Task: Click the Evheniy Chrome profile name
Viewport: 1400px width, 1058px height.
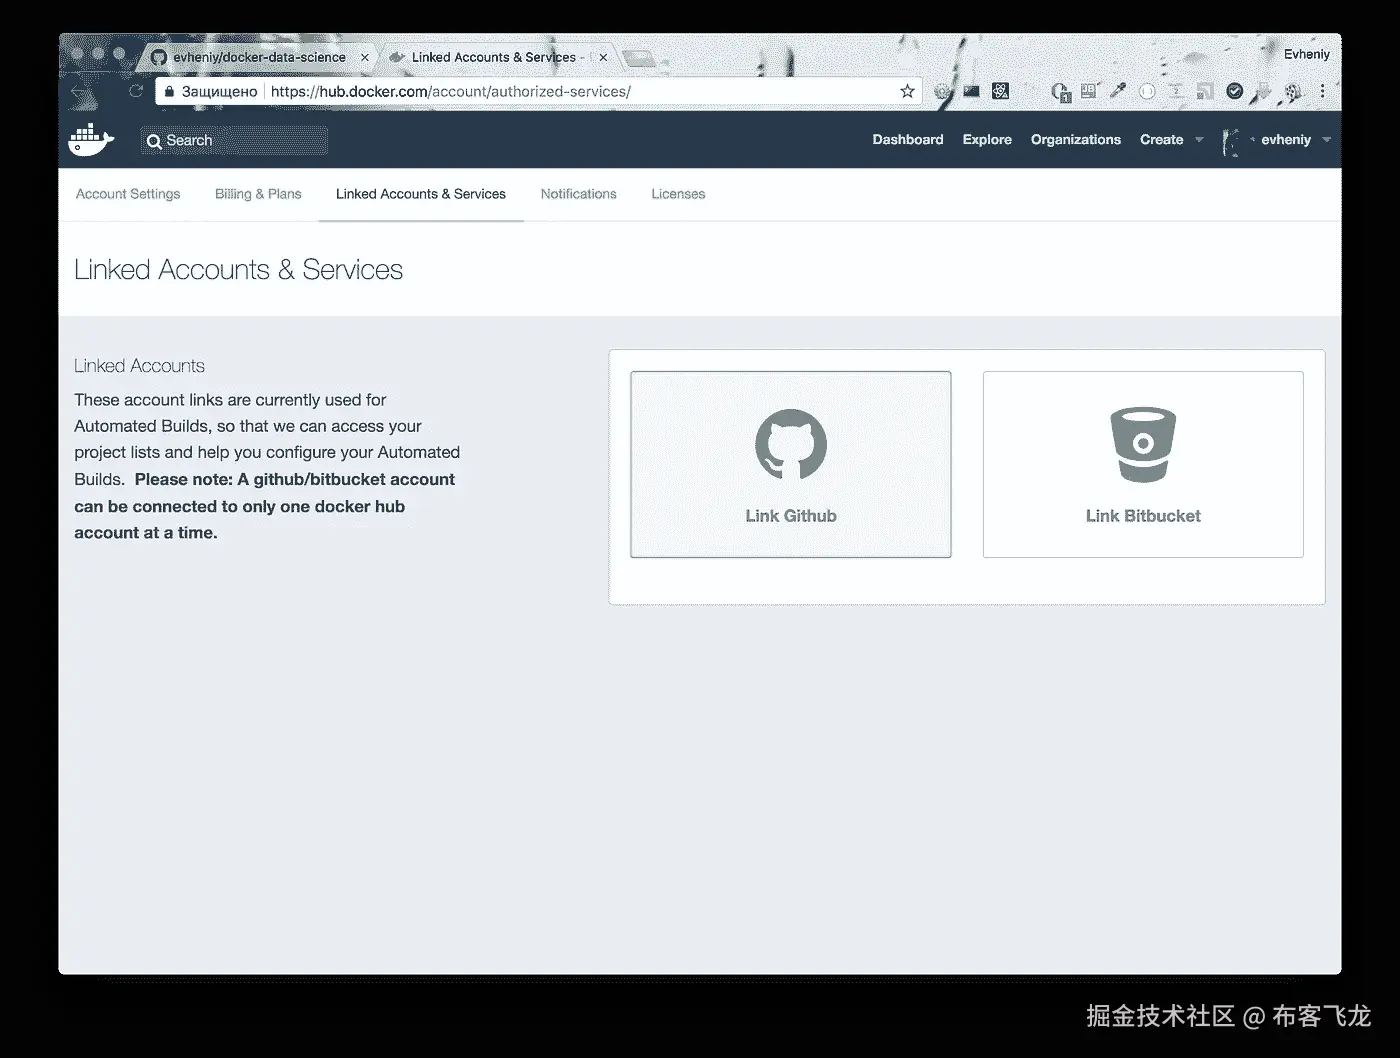Action: point(1306,54)
